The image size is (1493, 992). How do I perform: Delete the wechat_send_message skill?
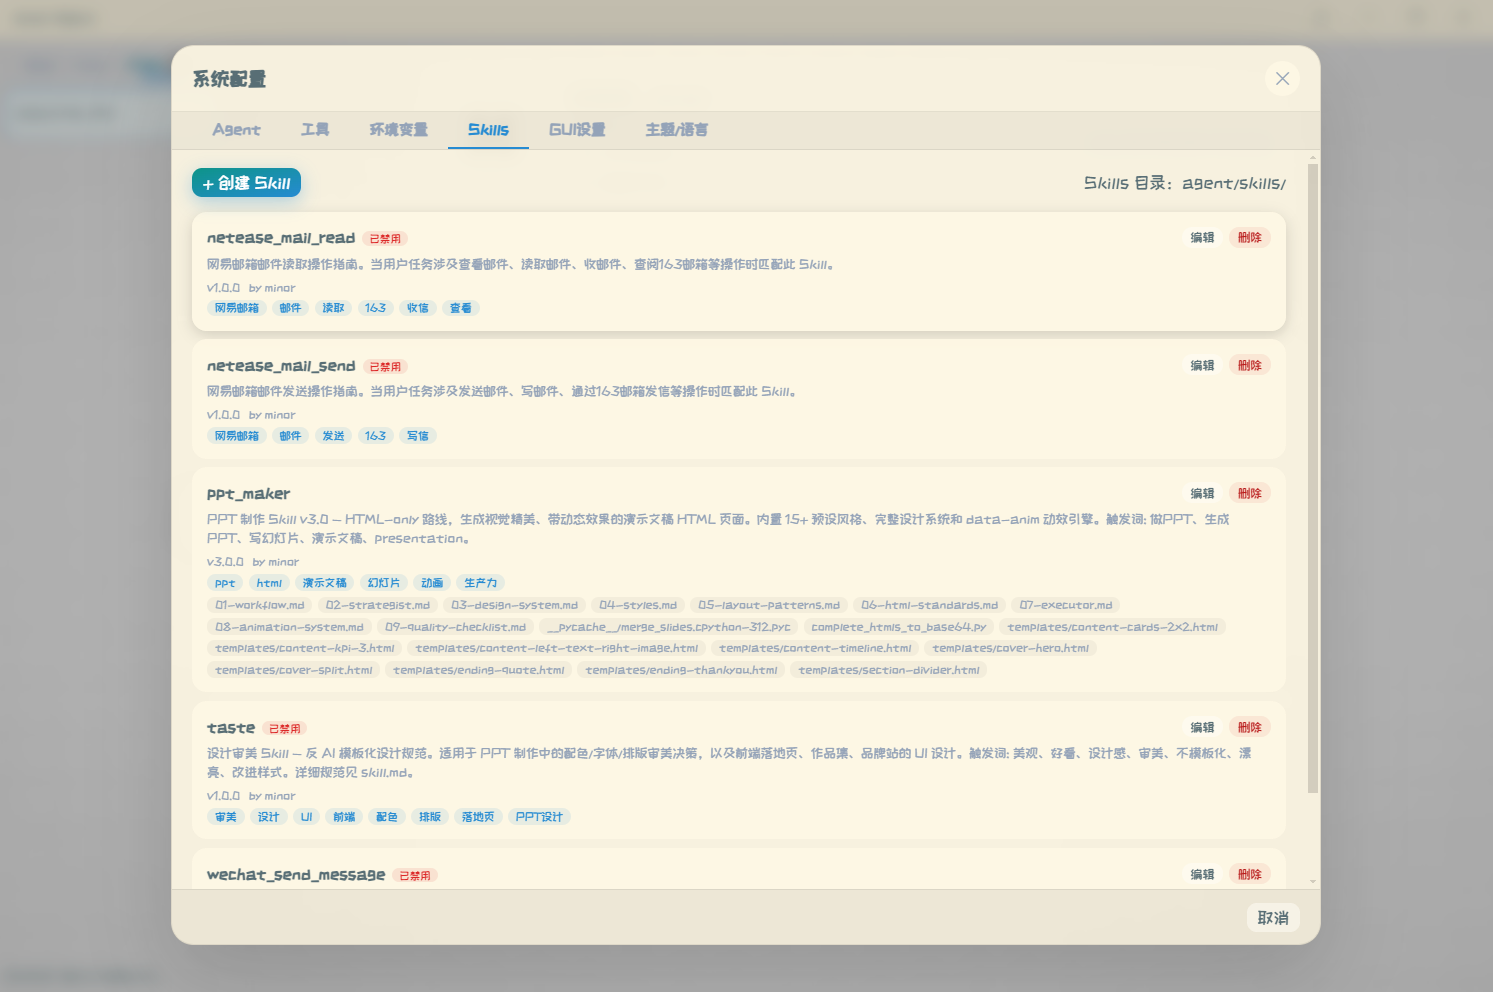[x=1249, y=875]
